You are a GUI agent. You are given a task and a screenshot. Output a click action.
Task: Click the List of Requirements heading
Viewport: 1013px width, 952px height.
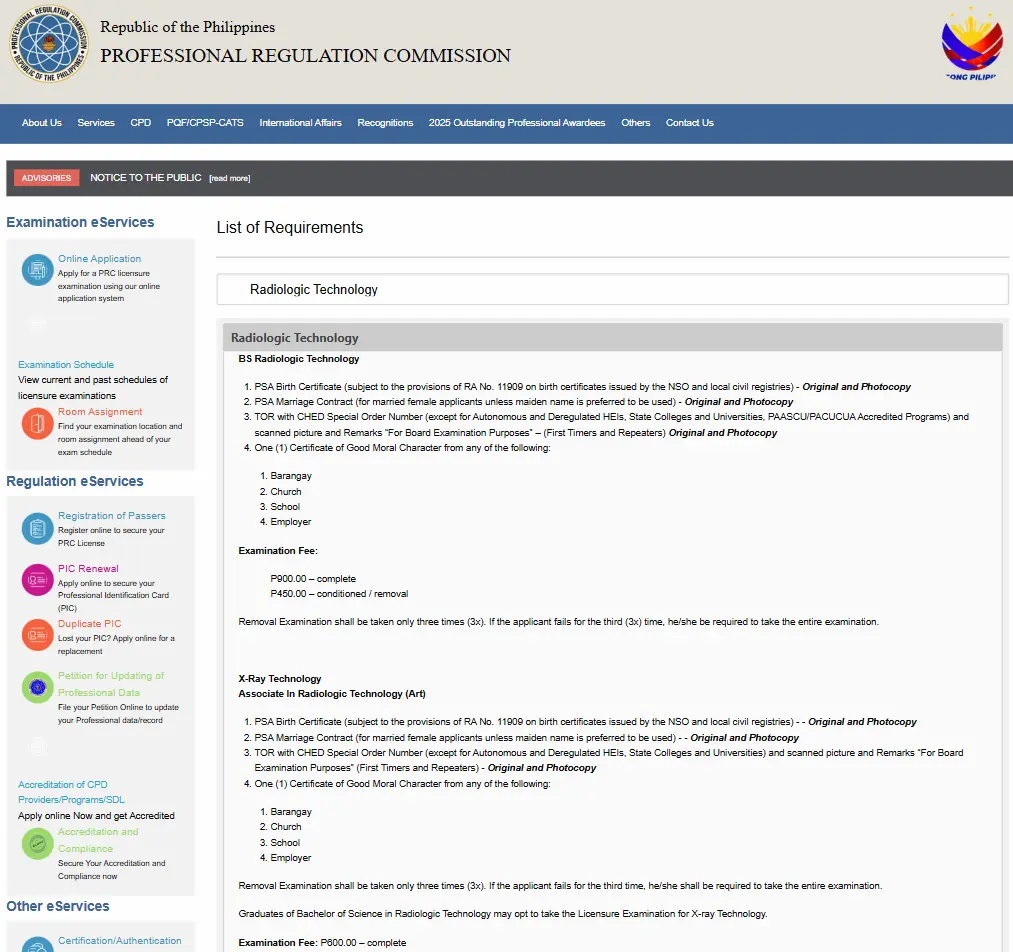pyautogui.click(x=290, y=227)
